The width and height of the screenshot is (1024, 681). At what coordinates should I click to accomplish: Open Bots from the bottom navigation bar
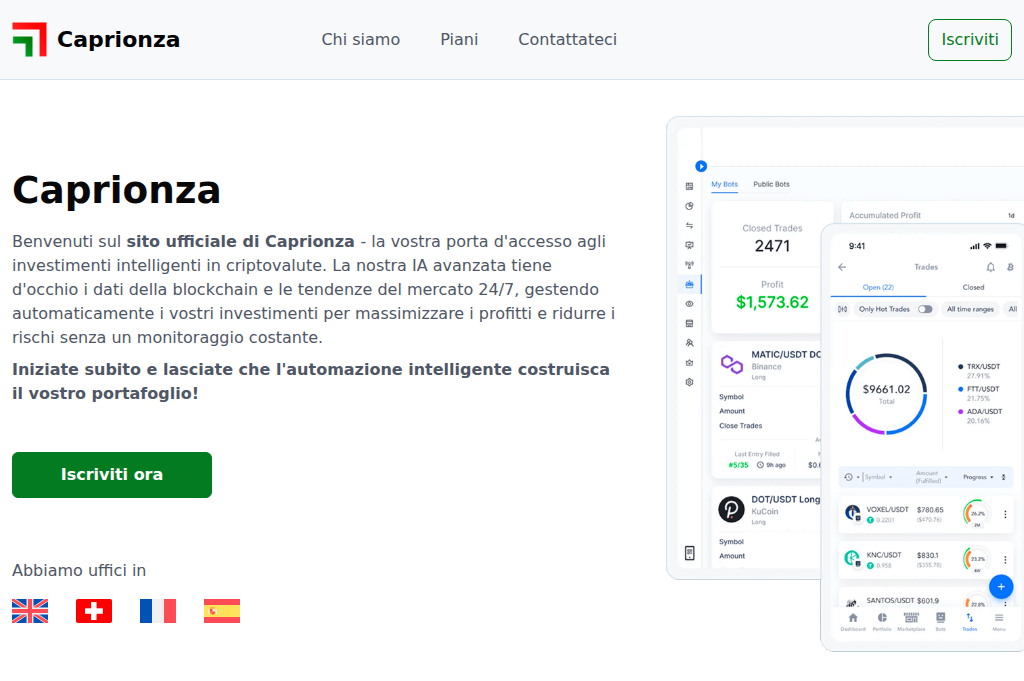(x=941, y=620)
